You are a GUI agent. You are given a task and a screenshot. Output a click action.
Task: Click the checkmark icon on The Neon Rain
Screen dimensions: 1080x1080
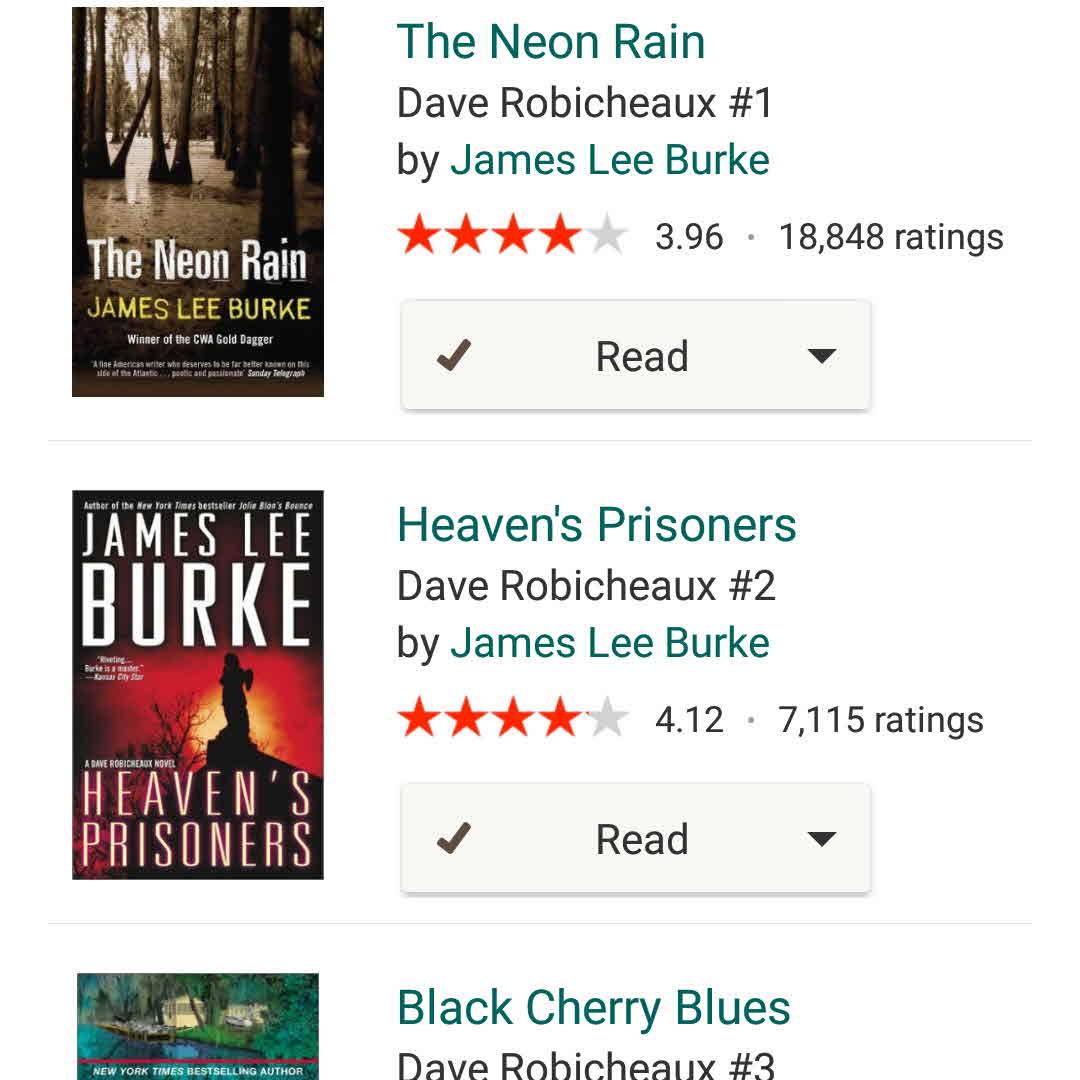454,356
